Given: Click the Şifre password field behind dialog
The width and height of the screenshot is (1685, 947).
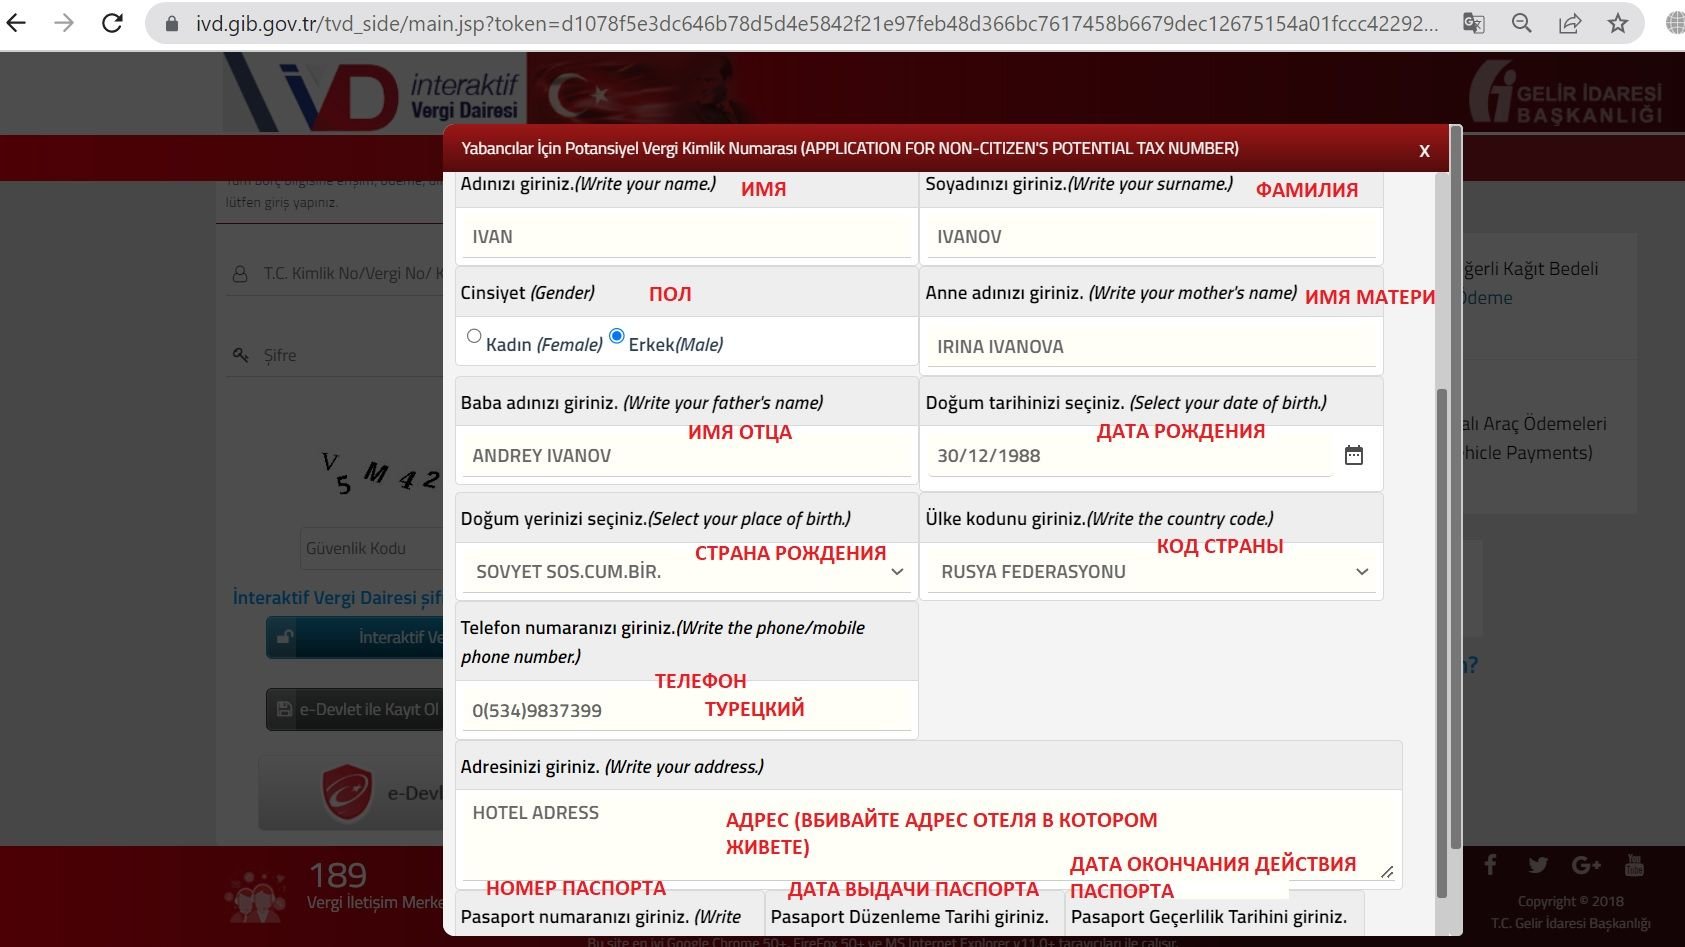Looking at the screenshot, I should point(335,355).
